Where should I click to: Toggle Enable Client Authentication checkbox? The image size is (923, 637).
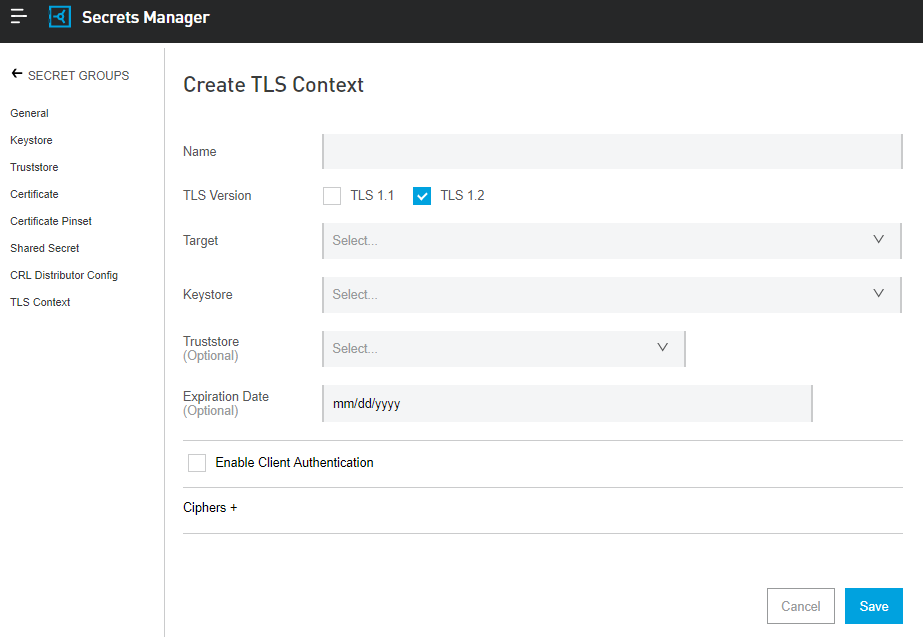tap(197, 462)
